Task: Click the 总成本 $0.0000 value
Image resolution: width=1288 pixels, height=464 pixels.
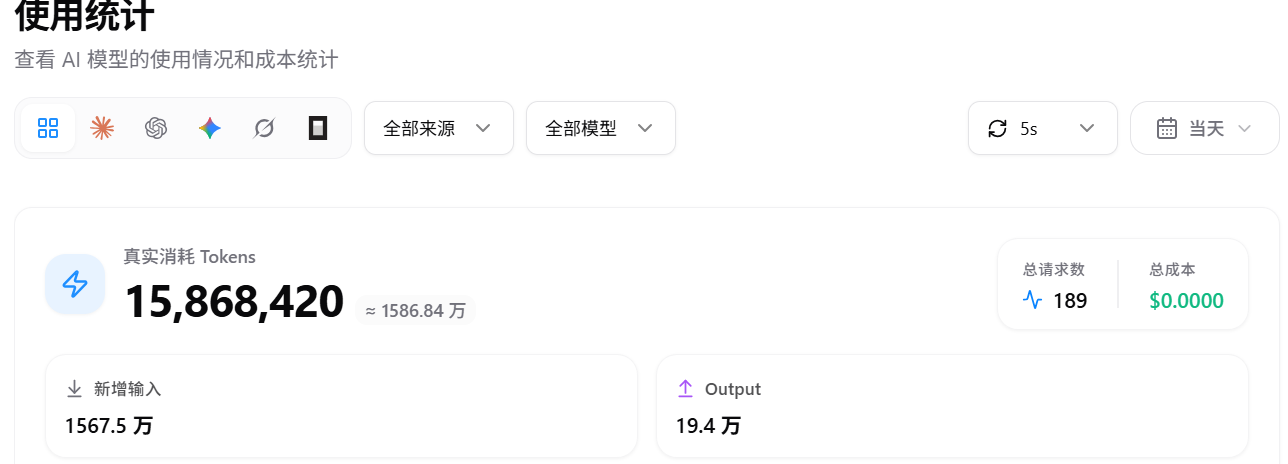Action: click(x=1186, y=301)
